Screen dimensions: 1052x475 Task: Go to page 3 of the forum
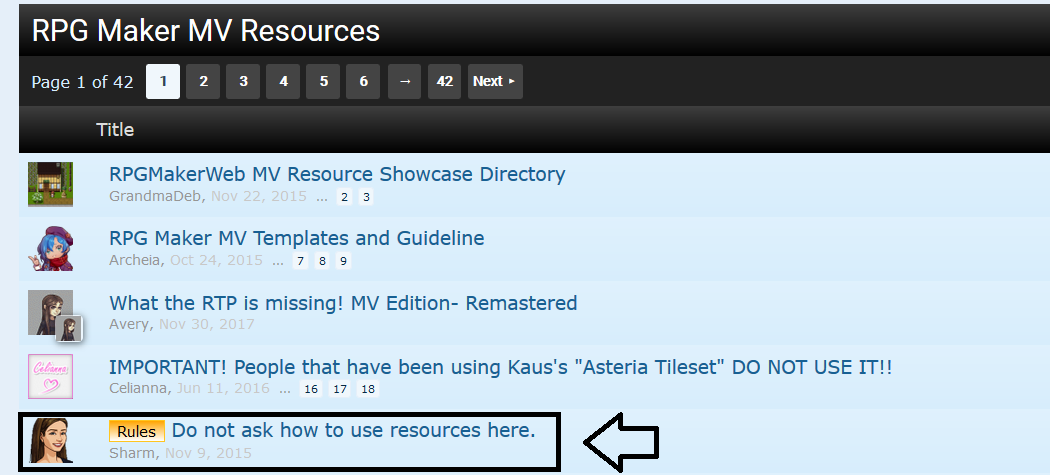pos(243,82)
